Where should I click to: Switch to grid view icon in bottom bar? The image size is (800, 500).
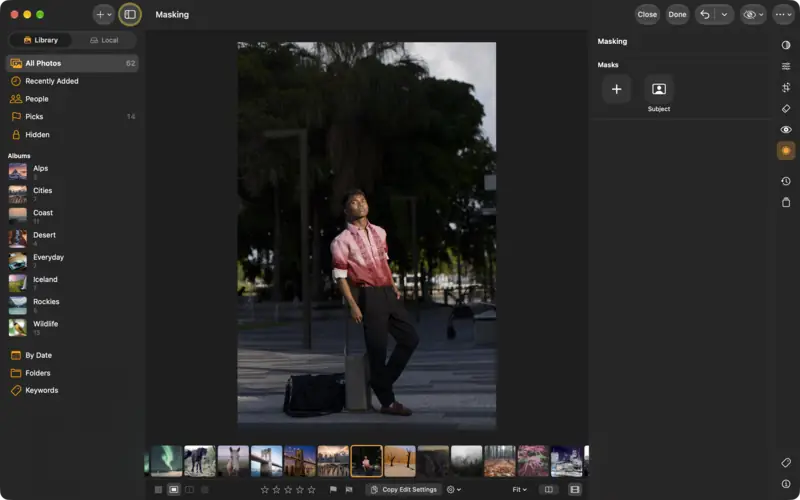159,490
